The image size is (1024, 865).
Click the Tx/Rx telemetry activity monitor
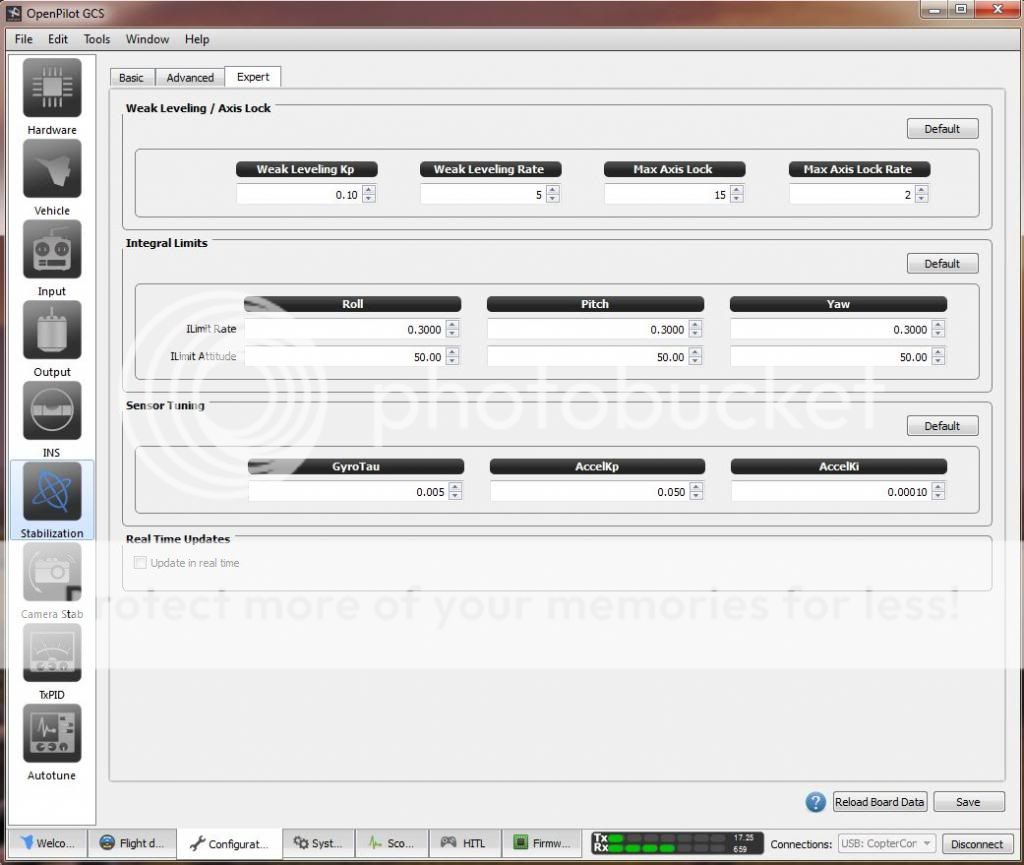(x=677, y=843)
